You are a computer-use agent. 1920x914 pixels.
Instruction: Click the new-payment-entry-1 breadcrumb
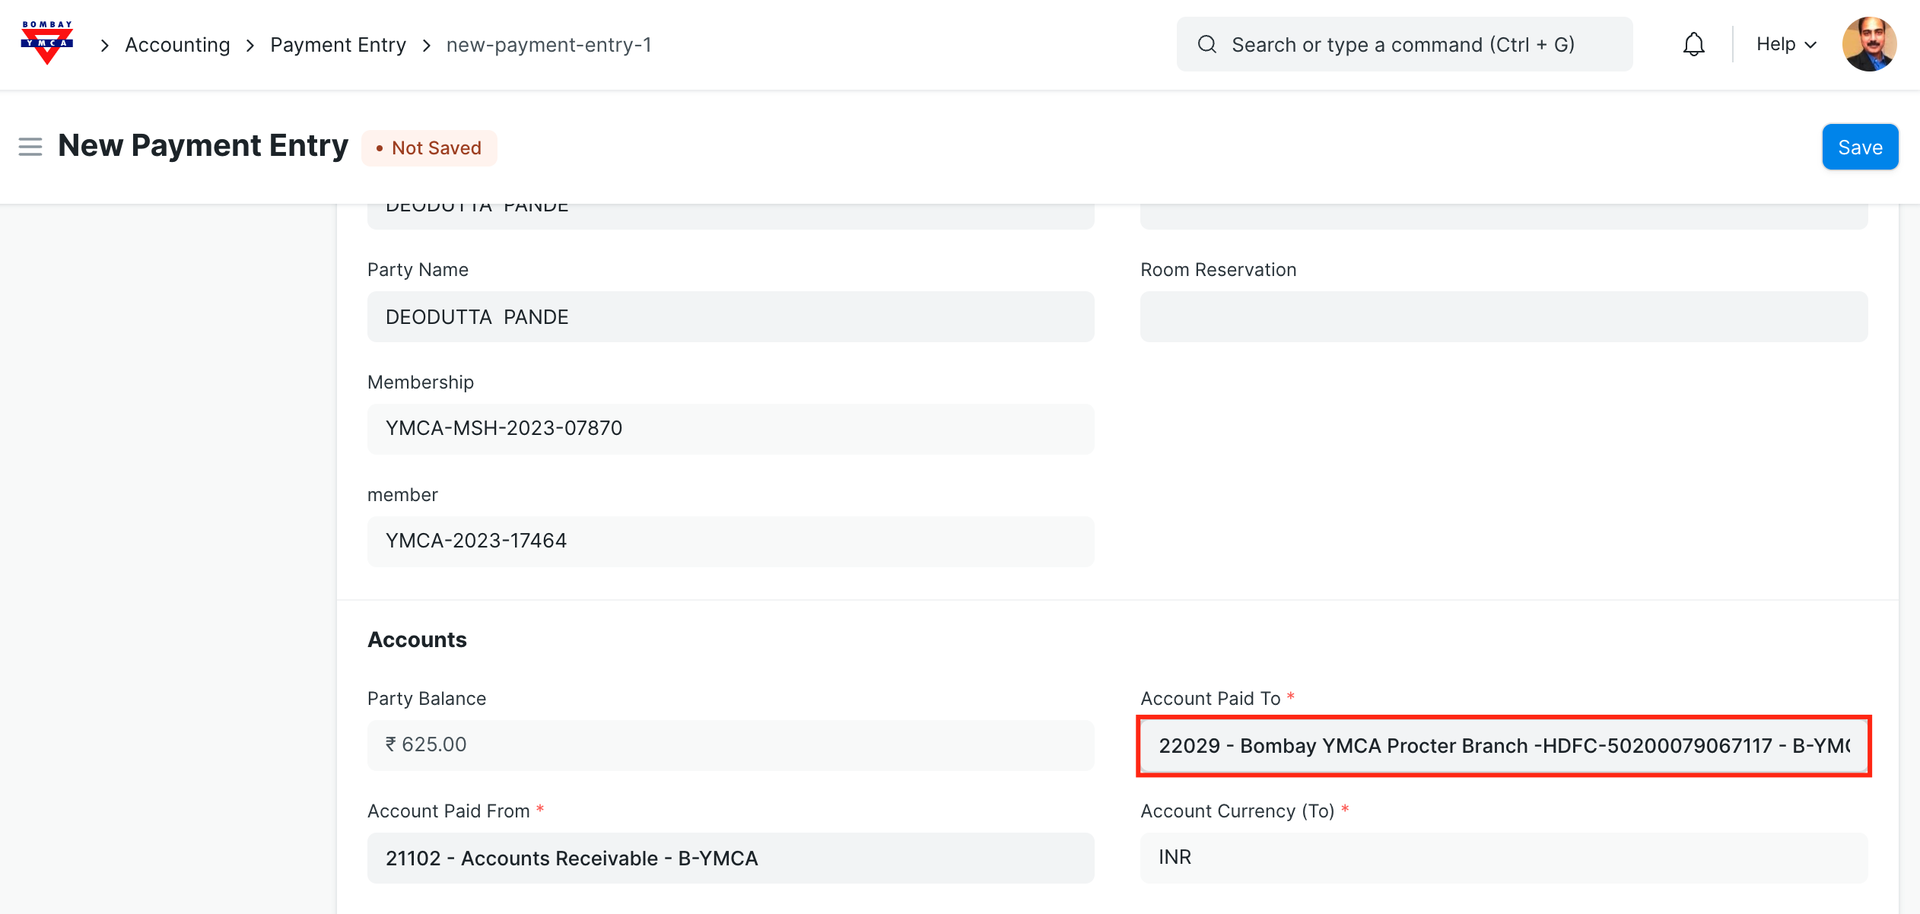point(548,45)
